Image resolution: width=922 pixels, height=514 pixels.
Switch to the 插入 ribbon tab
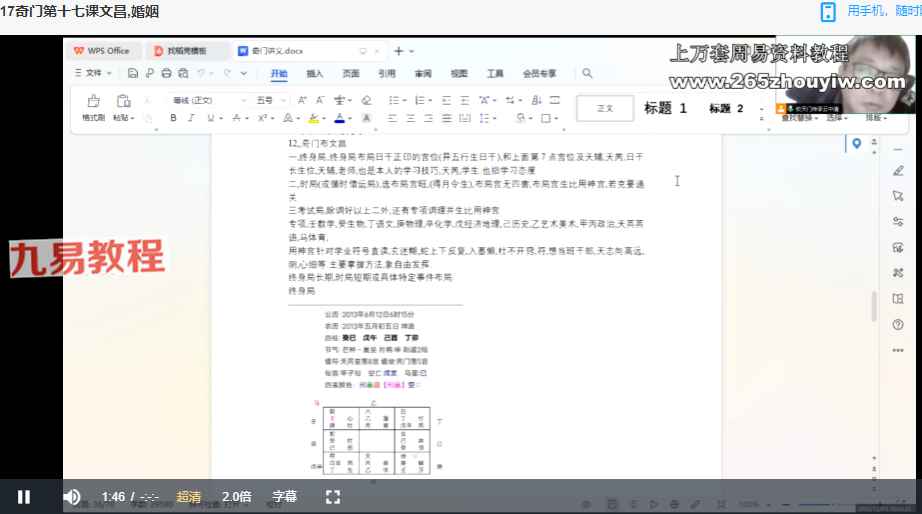(x=314, y=73)
